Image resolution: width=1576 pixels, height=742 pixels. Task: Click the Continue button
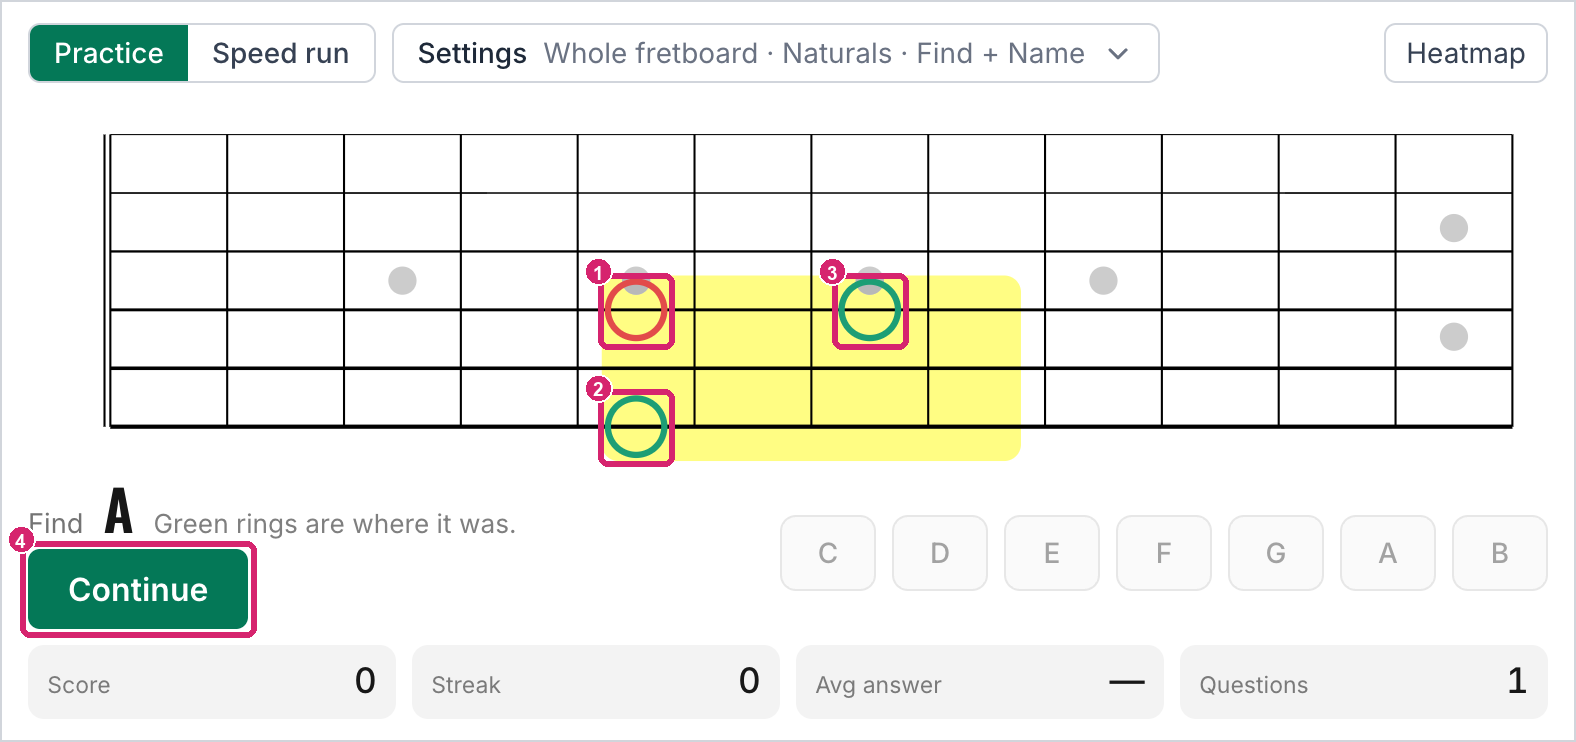pos(138,589)
